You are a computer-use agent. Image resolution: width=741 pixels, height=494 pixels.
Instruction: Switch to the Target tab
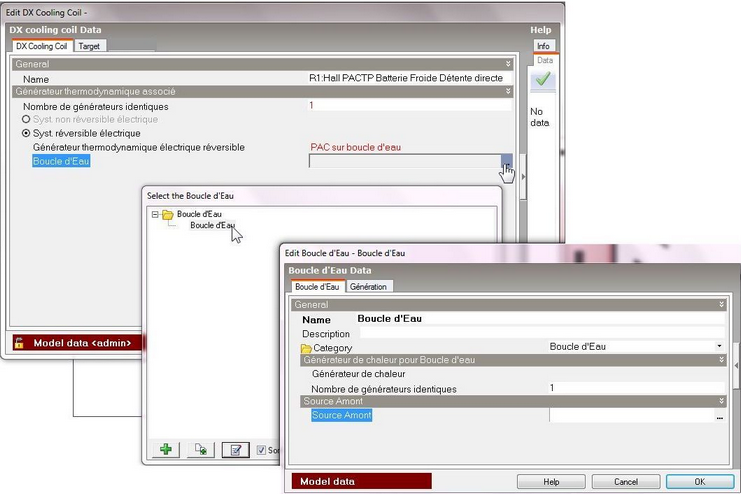point(90,46)
